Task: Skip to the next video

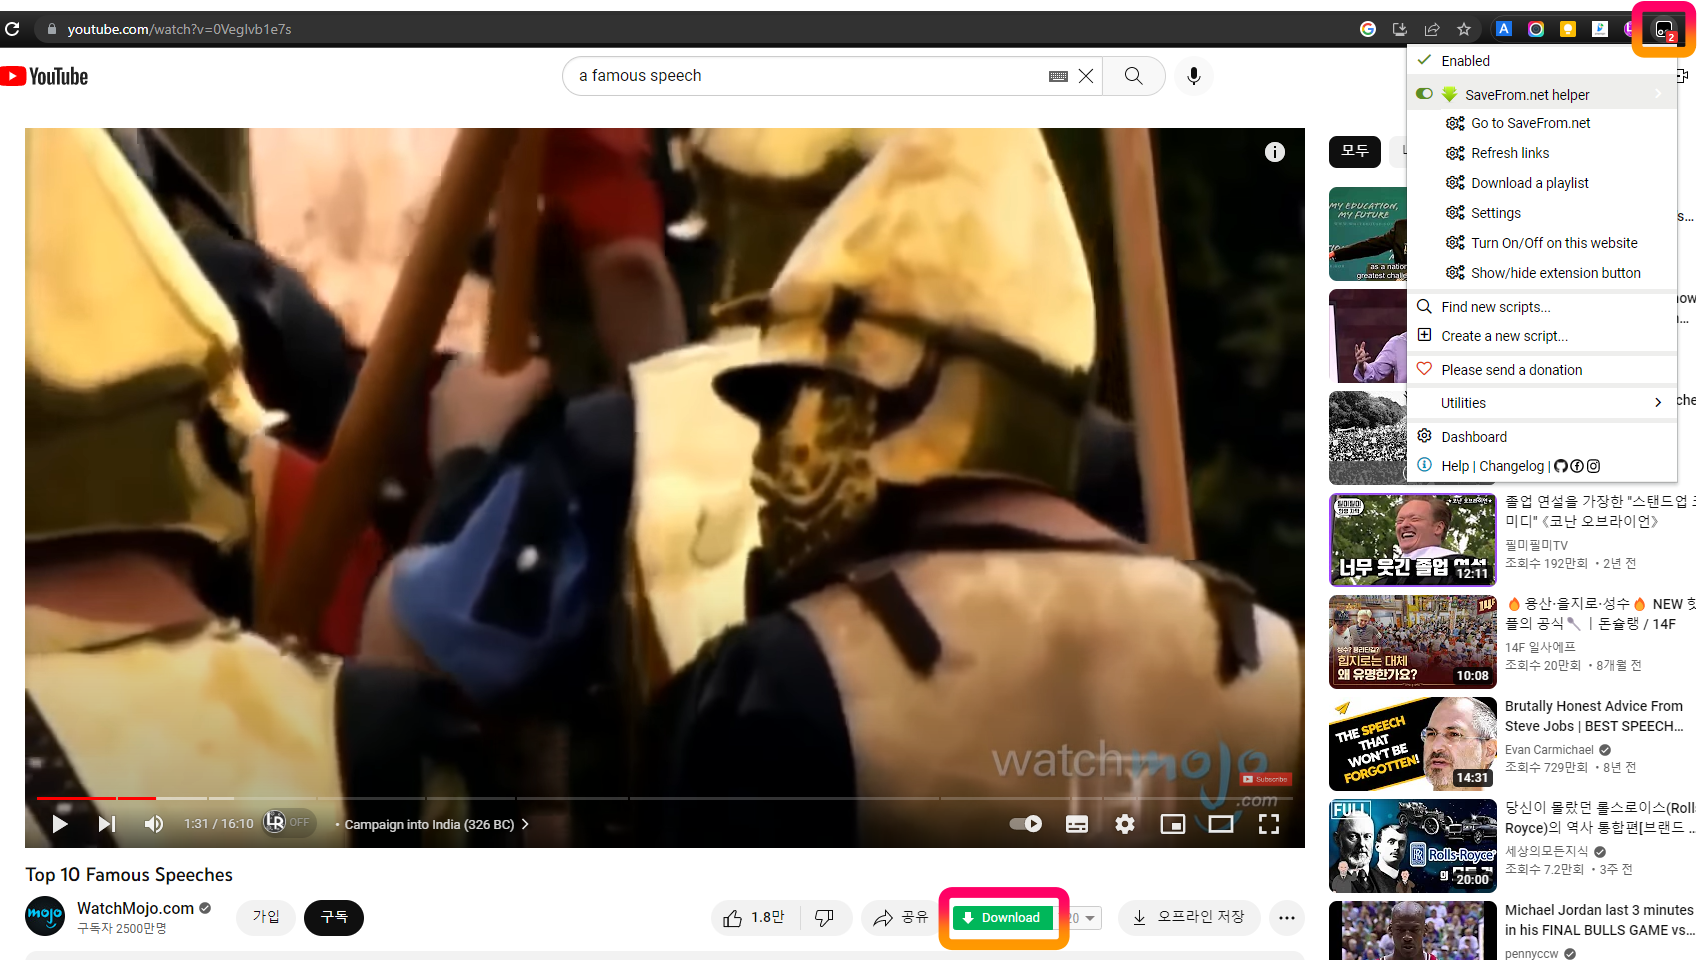Action: 107,824
